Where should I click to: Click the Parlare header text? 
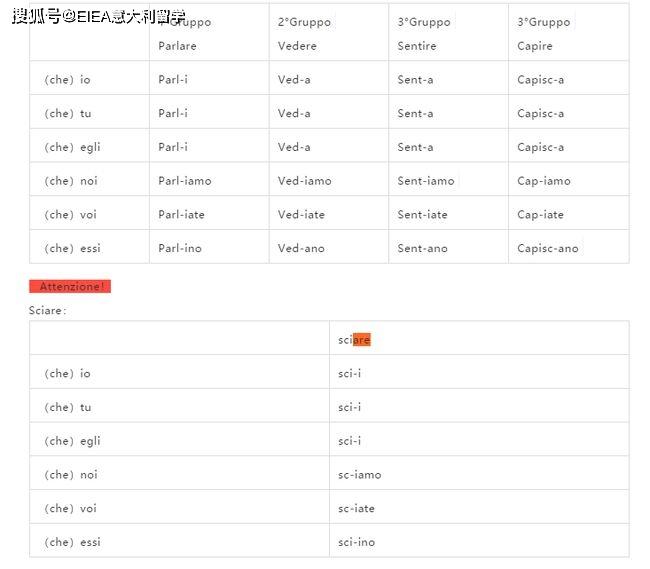pos(177,46)
